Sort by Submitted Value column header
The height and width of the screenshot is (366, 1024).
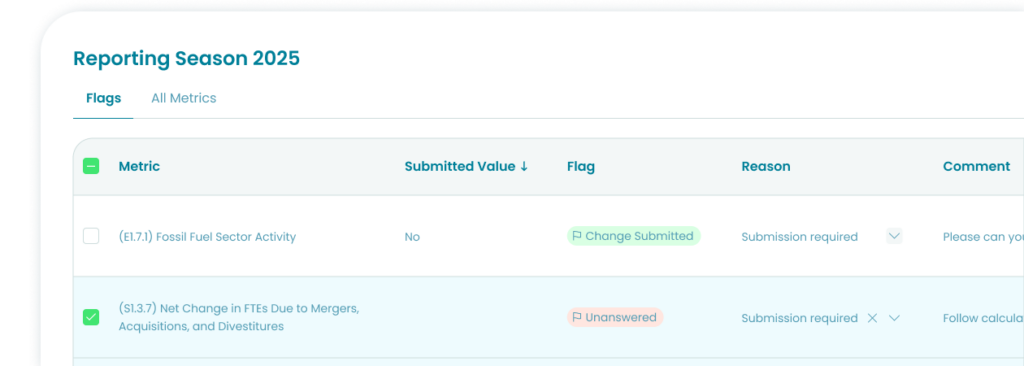point(466,166)
